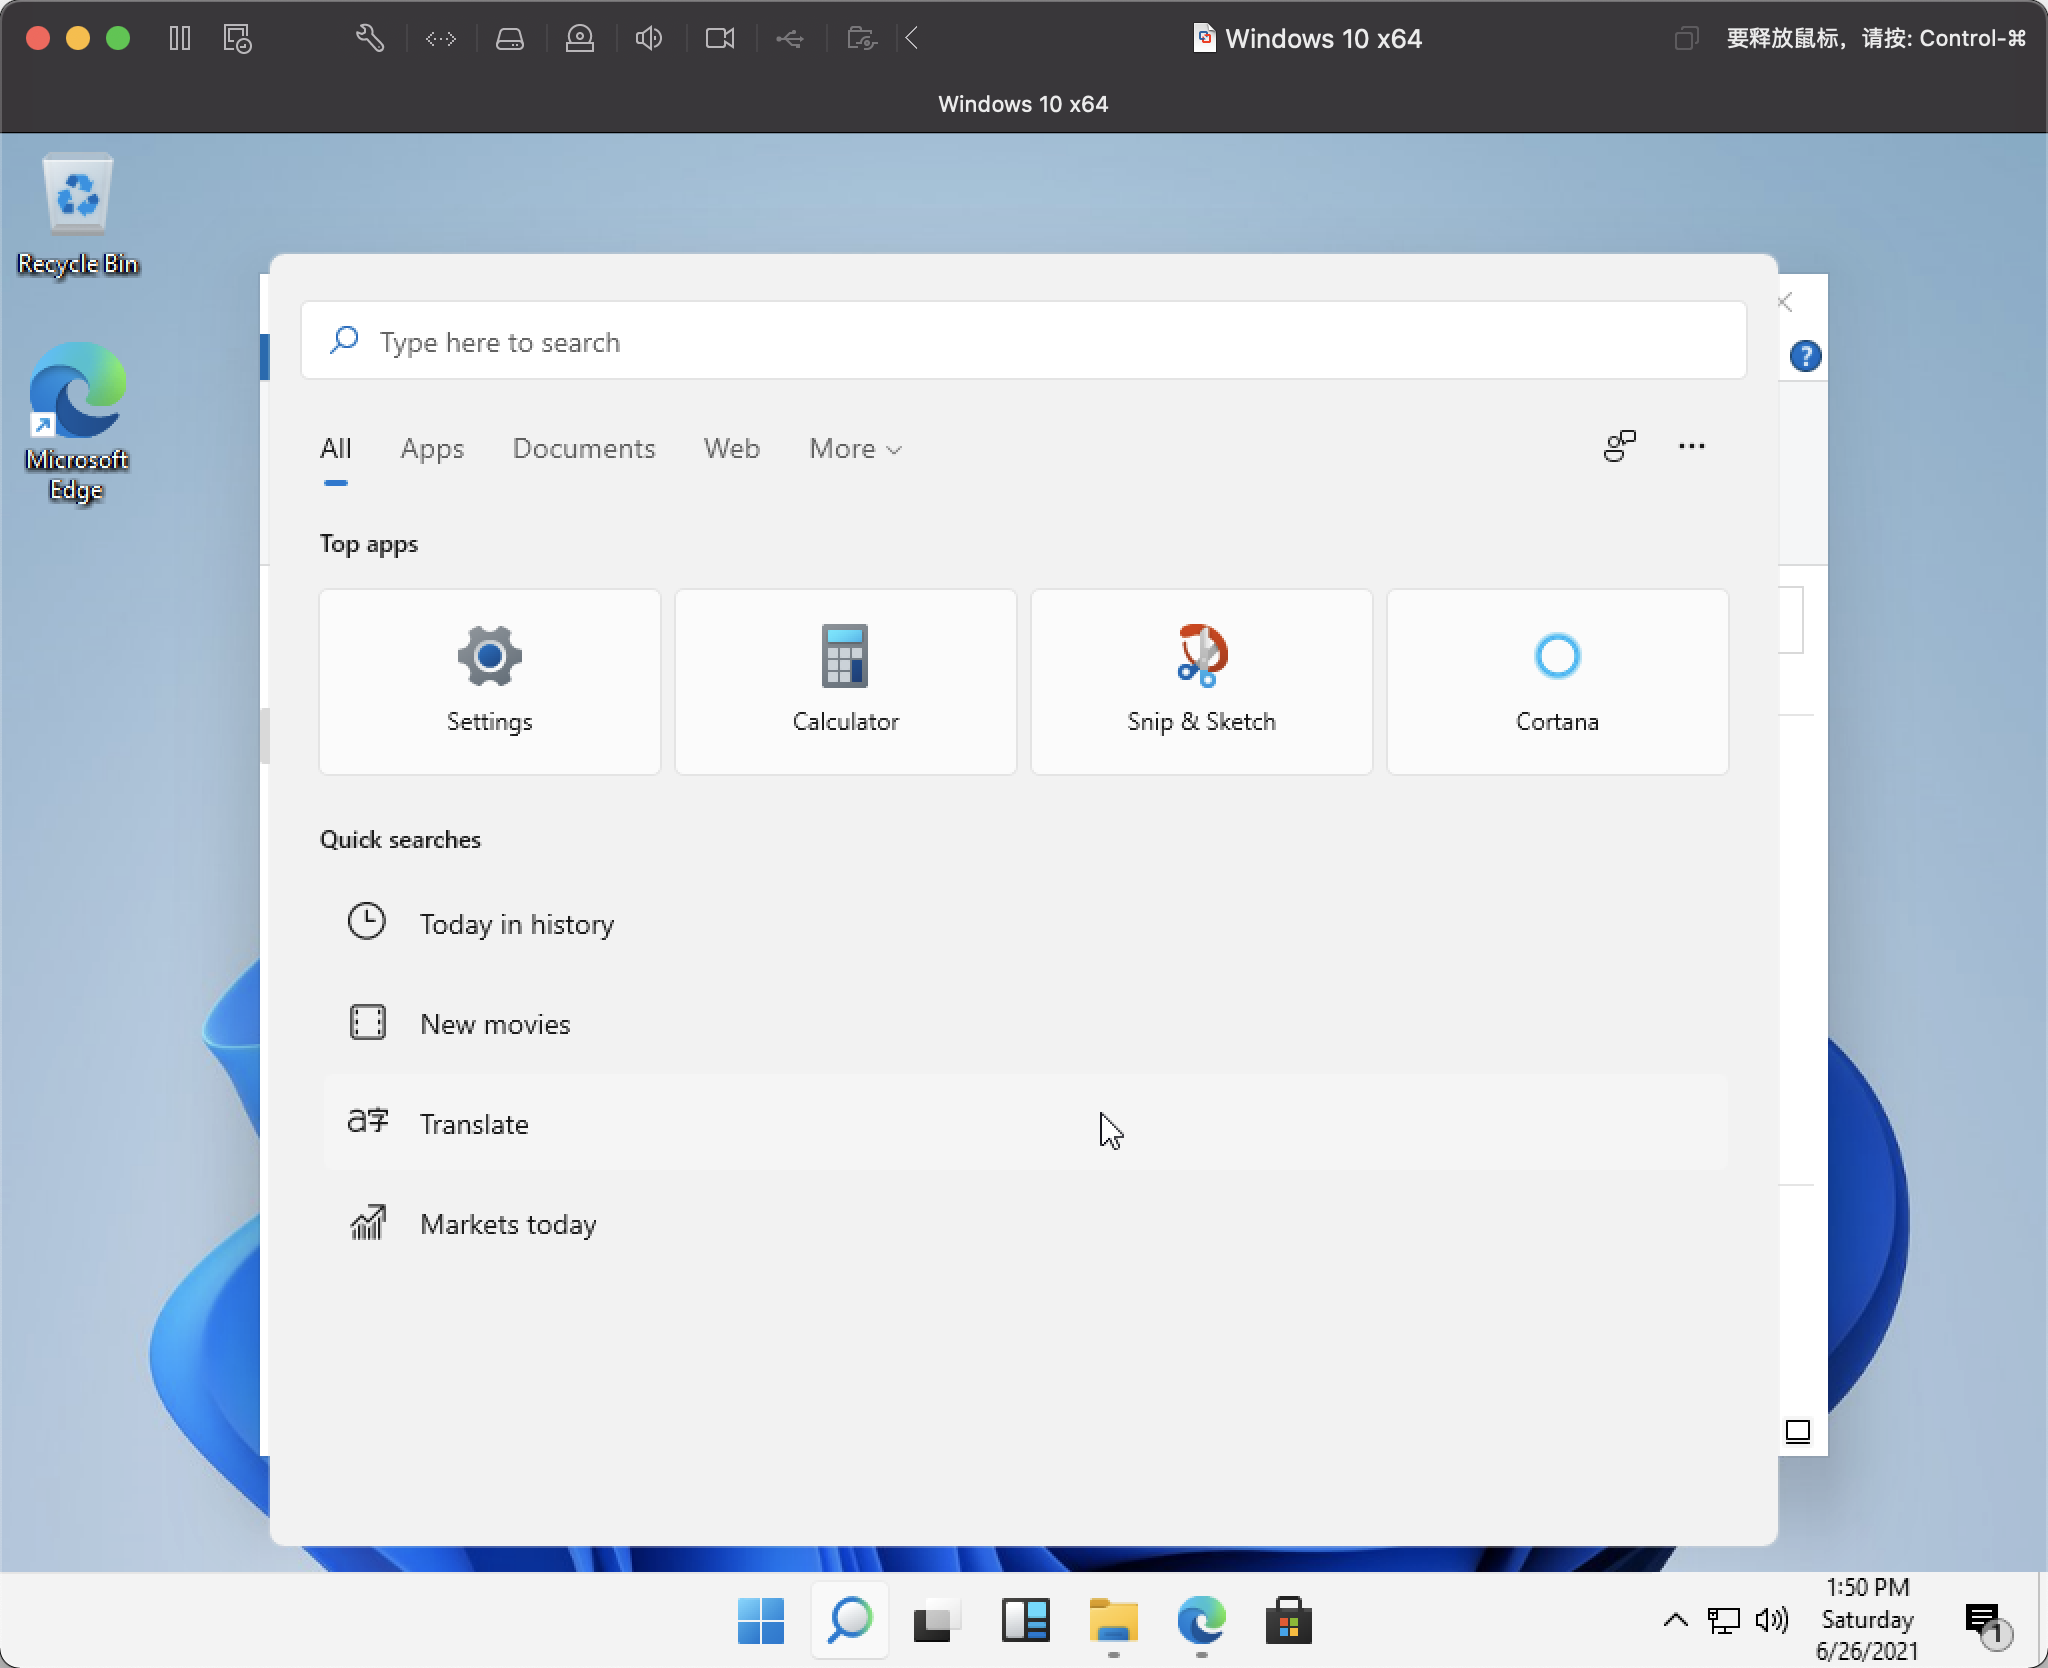Select the Apps filter tab

tap(432, 449)
